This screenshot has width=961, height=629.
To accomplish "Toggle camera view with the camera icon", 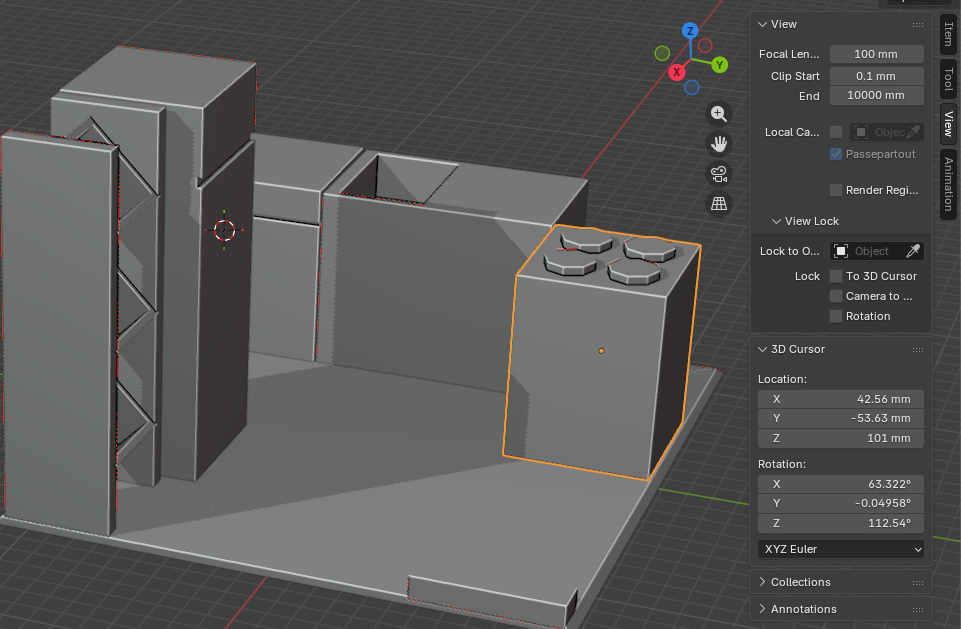I will click(x=718, y=174).
